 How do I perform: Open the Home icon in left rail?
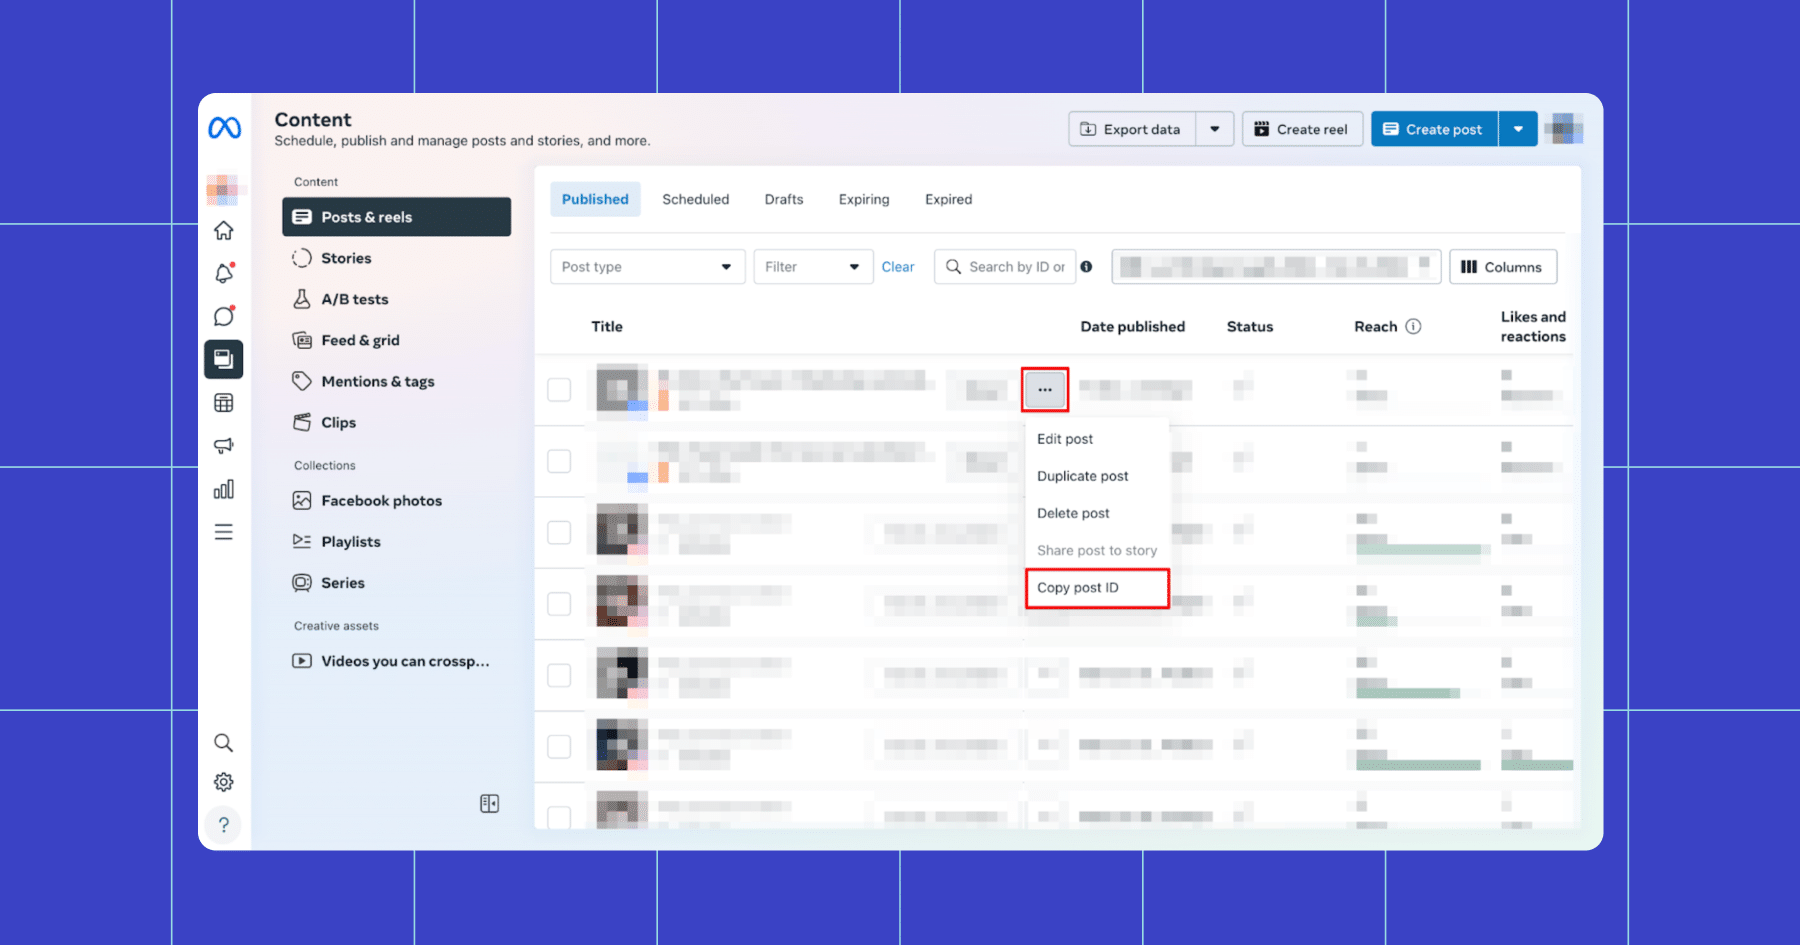tap(224, 231)
